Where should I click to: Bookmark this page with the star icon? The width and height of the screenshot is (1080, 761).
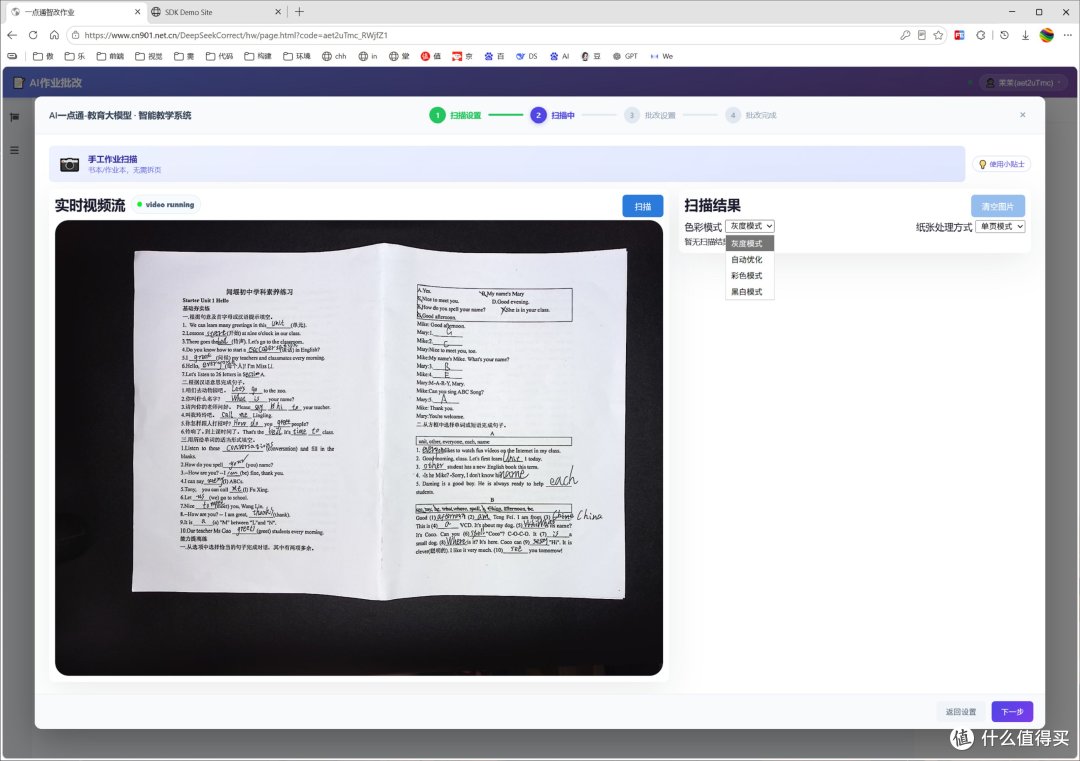click(938, 35)
